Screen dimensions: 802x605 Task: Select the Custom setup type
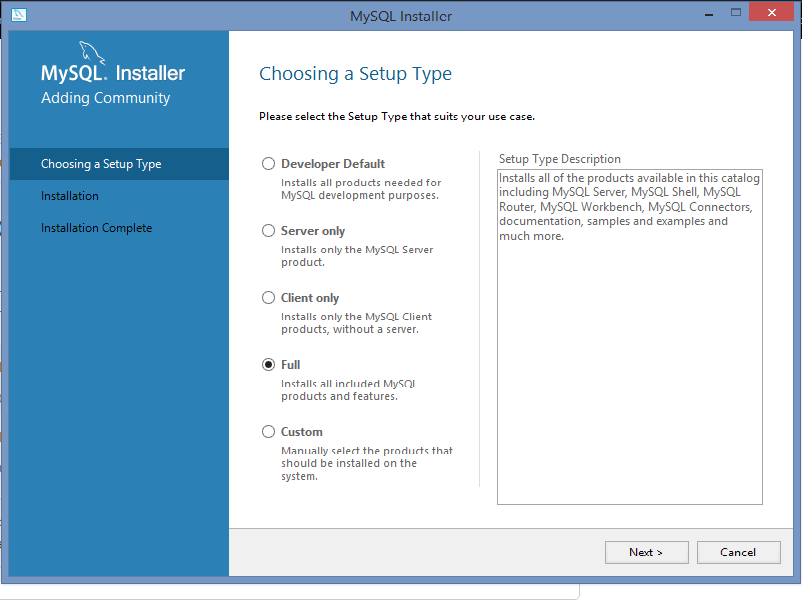(268, 431)
